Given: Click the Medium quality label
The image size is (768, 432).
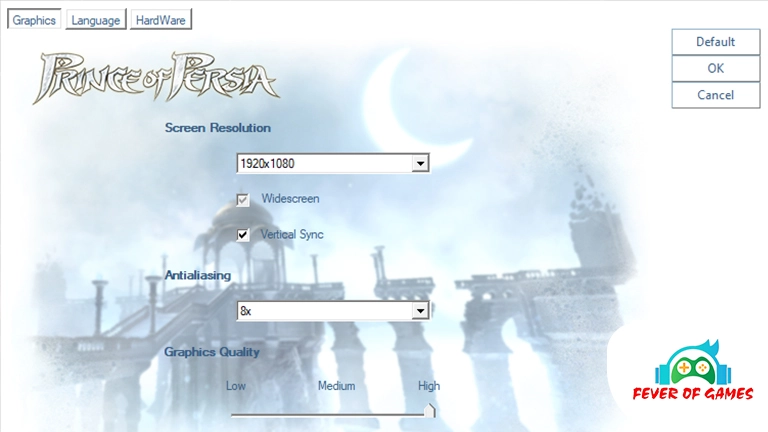Looking at the screenshot, I should (x=336, y=386).
